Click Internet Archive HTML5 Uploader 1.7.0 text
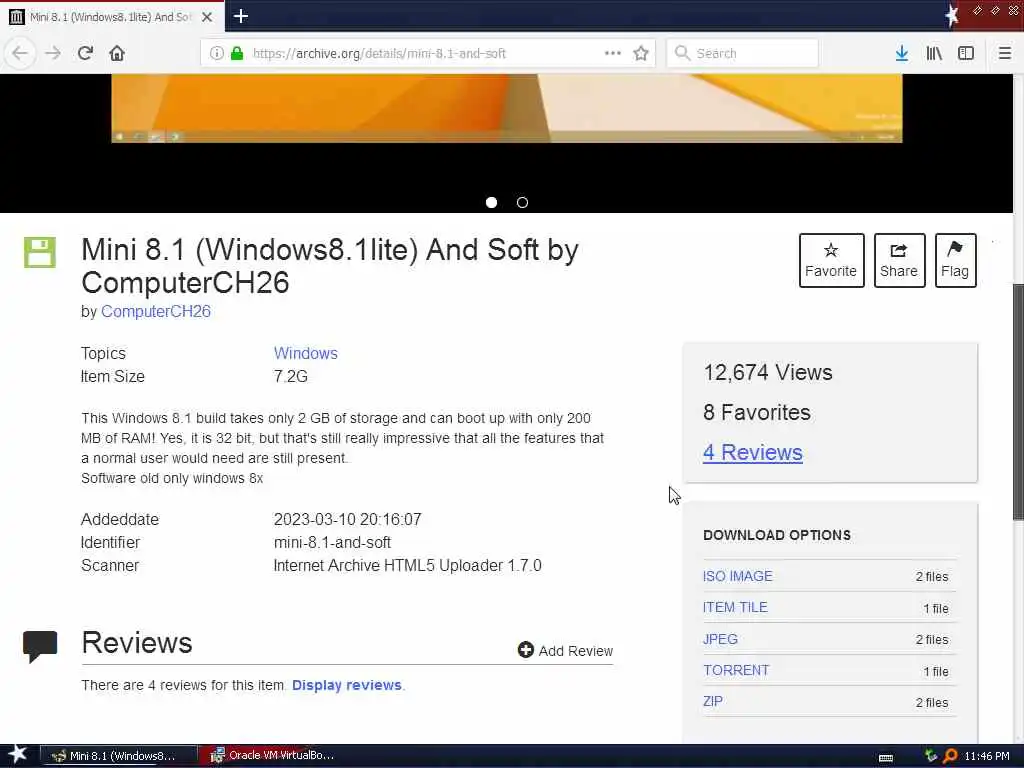Screen dimensions: 1024x768 pyautogui.click(x=408, y=566)
